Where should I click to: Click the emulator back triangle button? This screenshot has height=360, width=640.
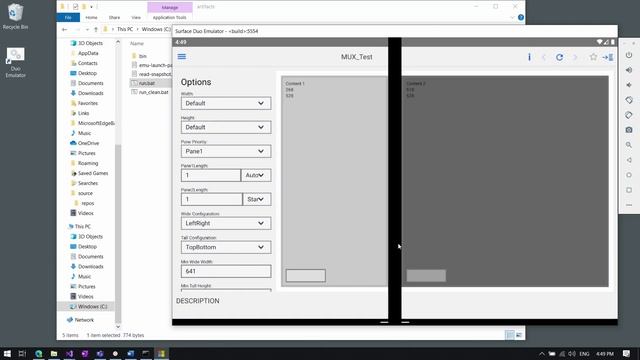point(629,160)
